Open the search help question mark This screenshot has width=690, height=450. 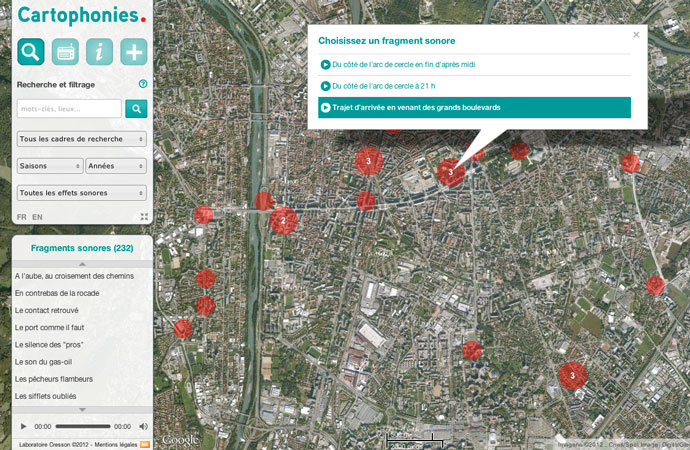click(x=143, y=85)
